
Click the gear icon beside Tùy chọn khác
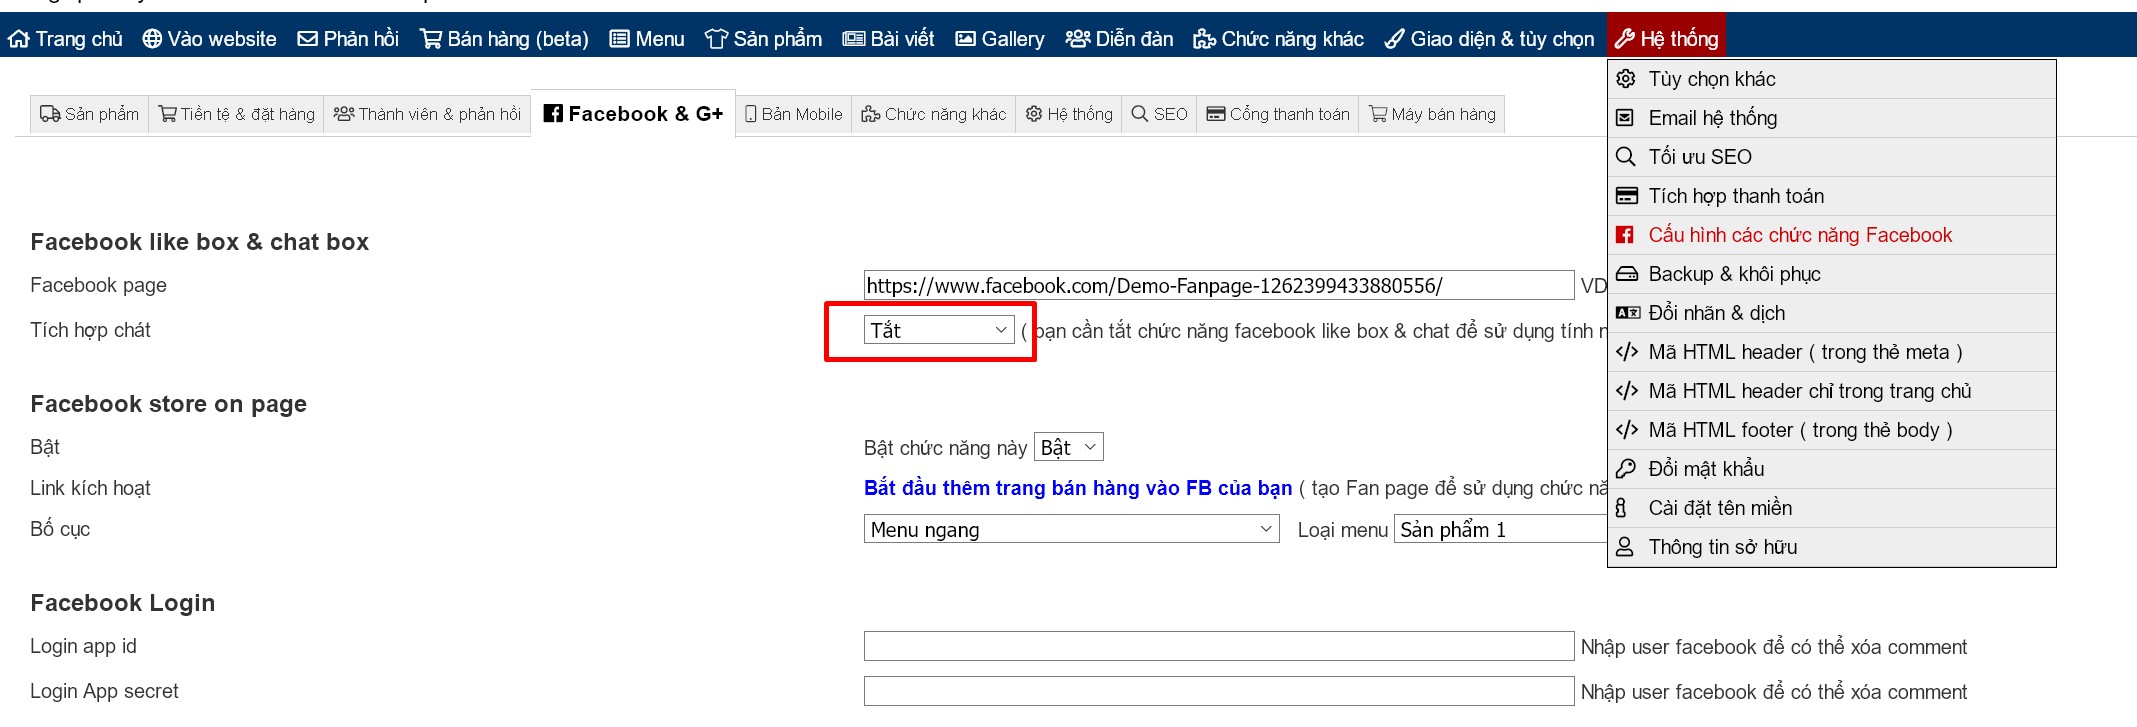coord(1627,79)
